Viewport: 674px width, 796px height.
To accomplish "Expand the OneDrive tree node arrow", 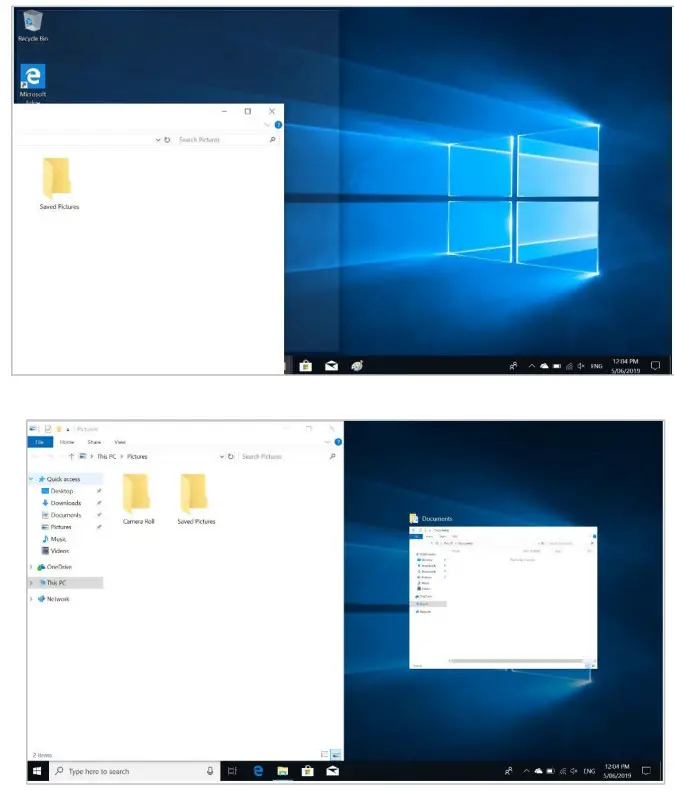I will click(x=31, y=567).
